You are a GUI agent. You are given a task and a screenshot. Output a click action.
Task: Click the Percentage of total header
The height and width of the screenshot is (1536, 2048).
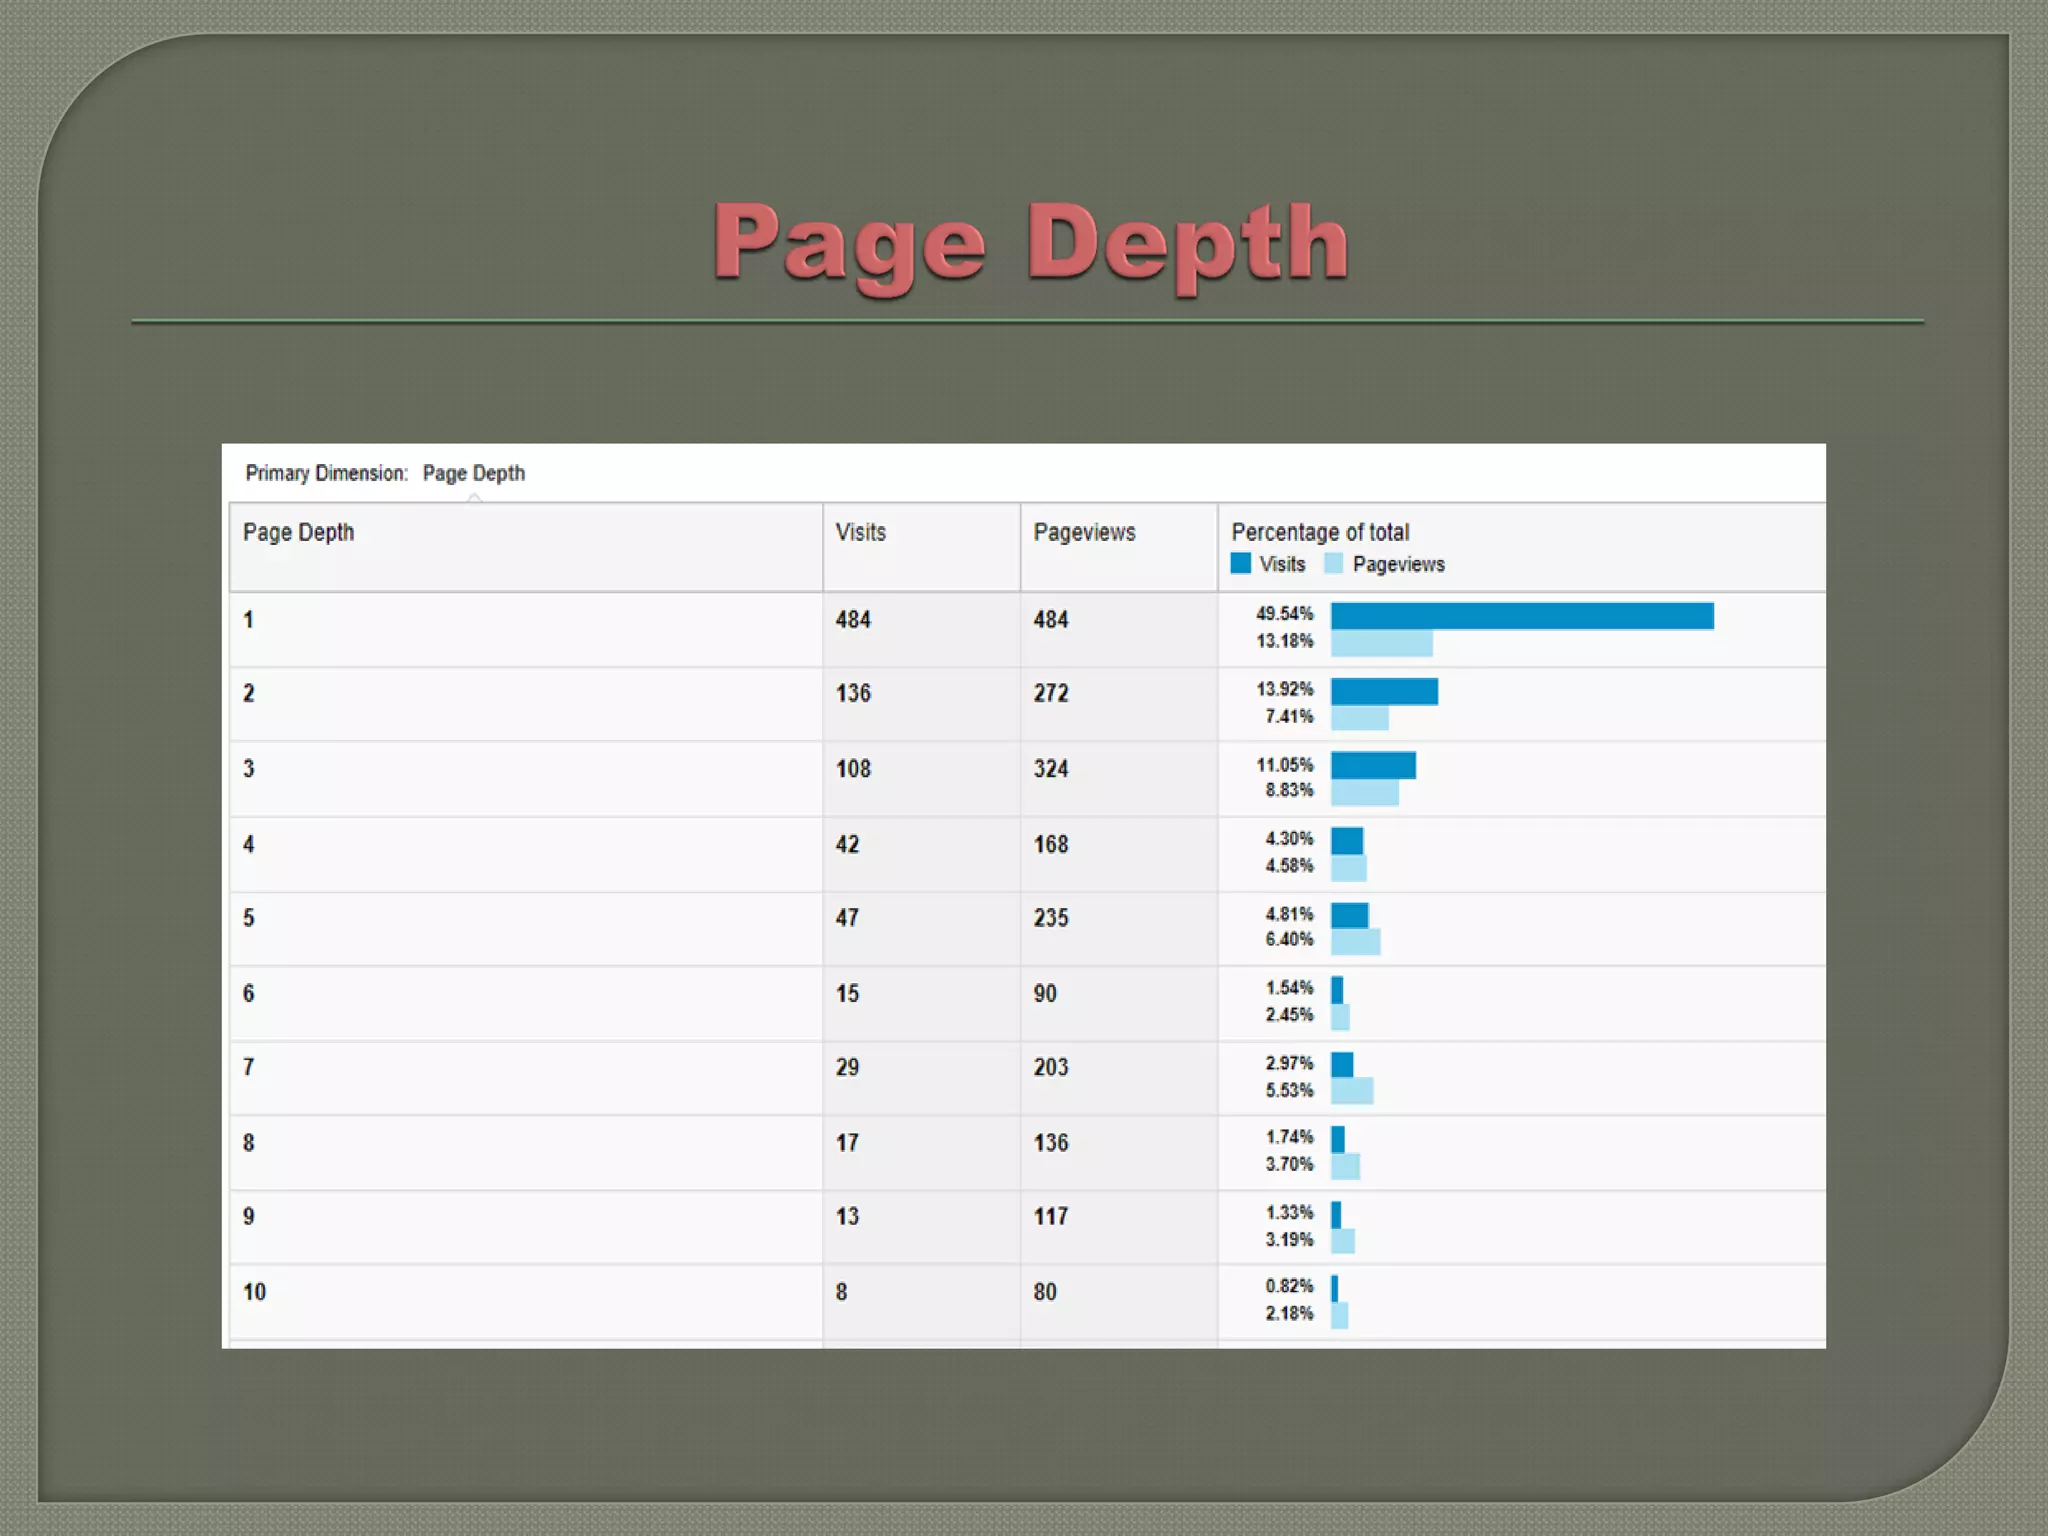point(1320,532)
